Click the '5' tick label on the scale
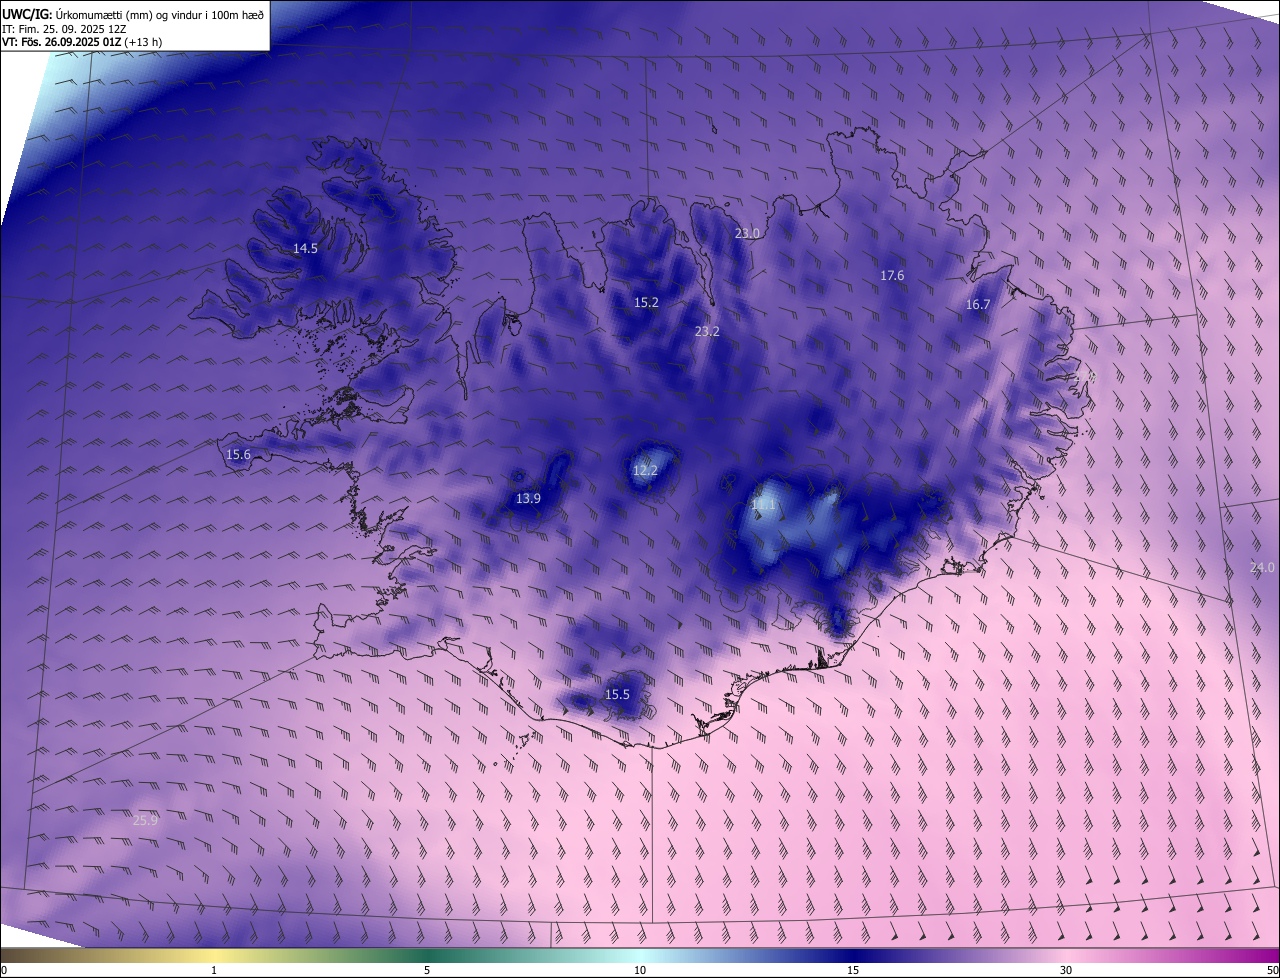The width and height of the screenshot is (1280, 978). [x=427, y=970]
